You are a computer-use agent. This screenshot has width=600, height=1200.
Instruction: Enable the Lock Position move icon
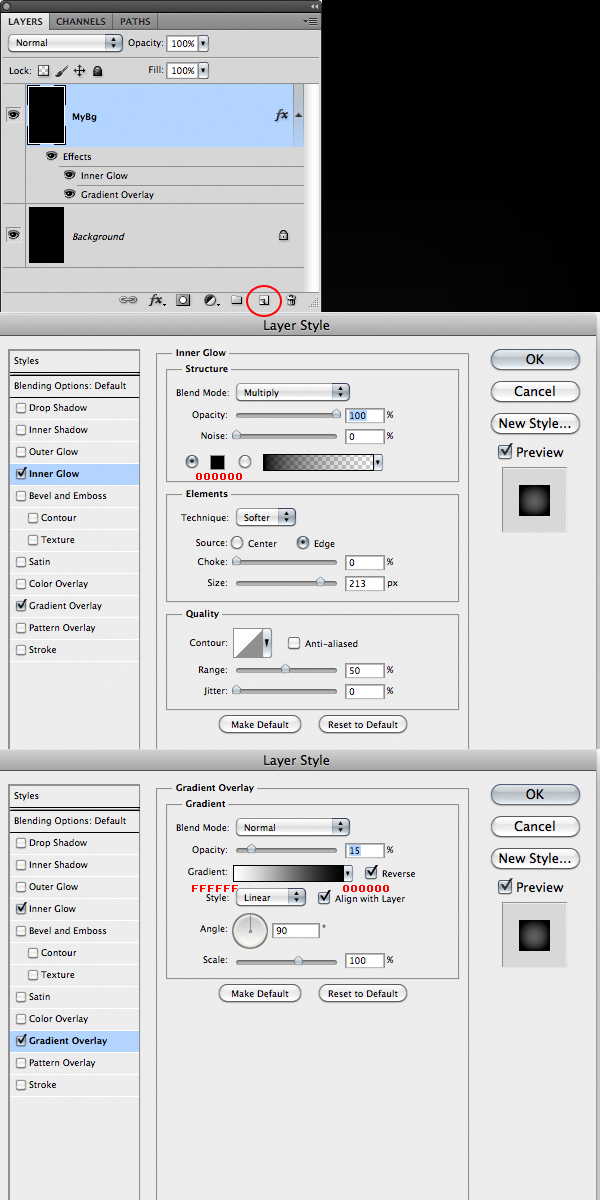click(x=80, y=71)
